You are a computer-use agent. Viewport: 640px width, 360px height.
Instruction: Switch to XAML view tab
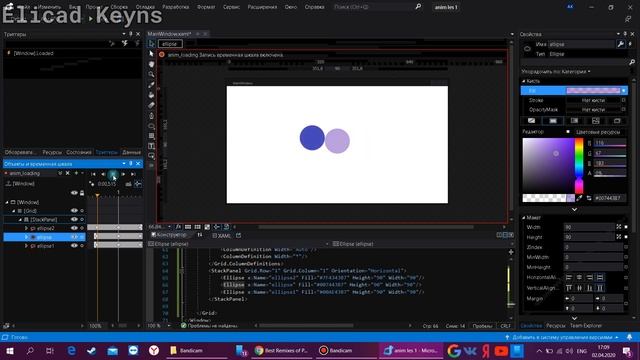pos(221,236)
